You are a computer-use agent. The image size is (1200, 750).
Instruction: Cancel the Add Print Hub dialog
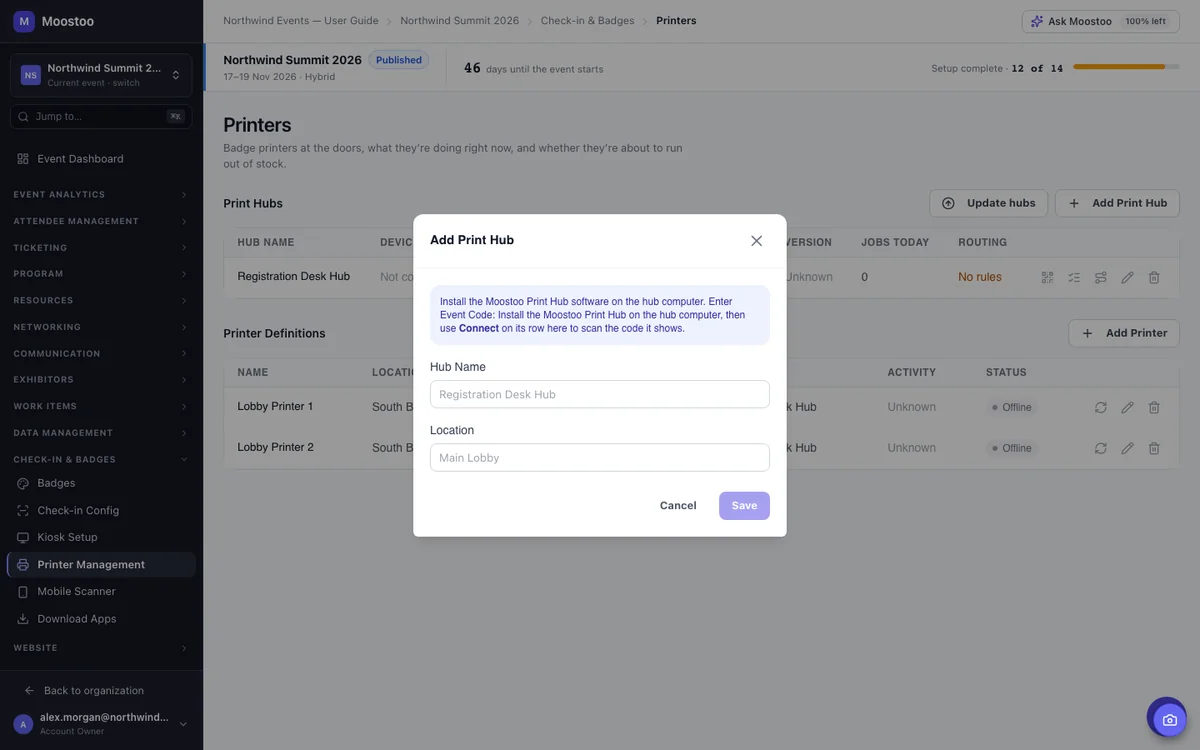click(678, 506)
